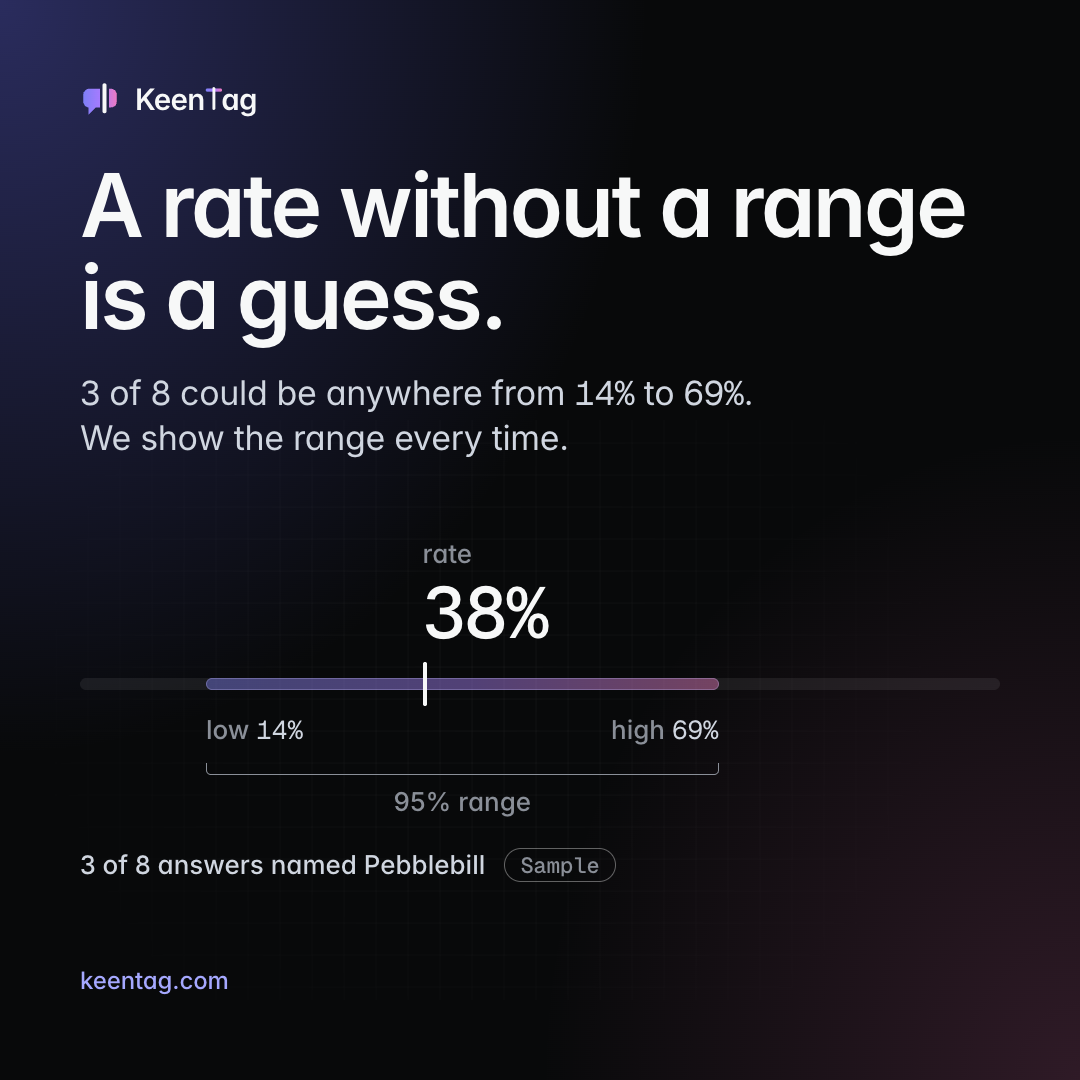This screenshot has height=1080, width=1080.
Task: Click the small 'rate' label
Action: coord(447,554)
